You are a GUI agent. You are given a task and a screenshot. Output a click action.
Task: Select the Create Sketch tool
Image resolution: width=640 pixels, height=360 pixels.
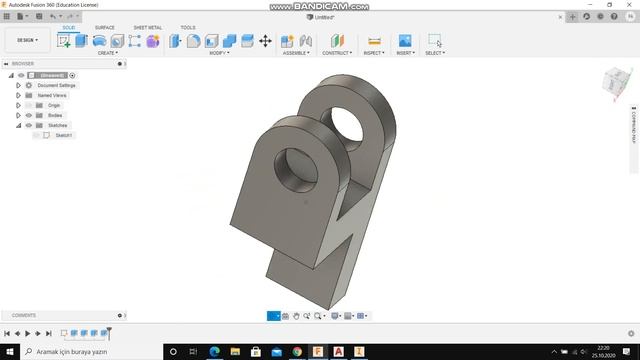(64, 41)
